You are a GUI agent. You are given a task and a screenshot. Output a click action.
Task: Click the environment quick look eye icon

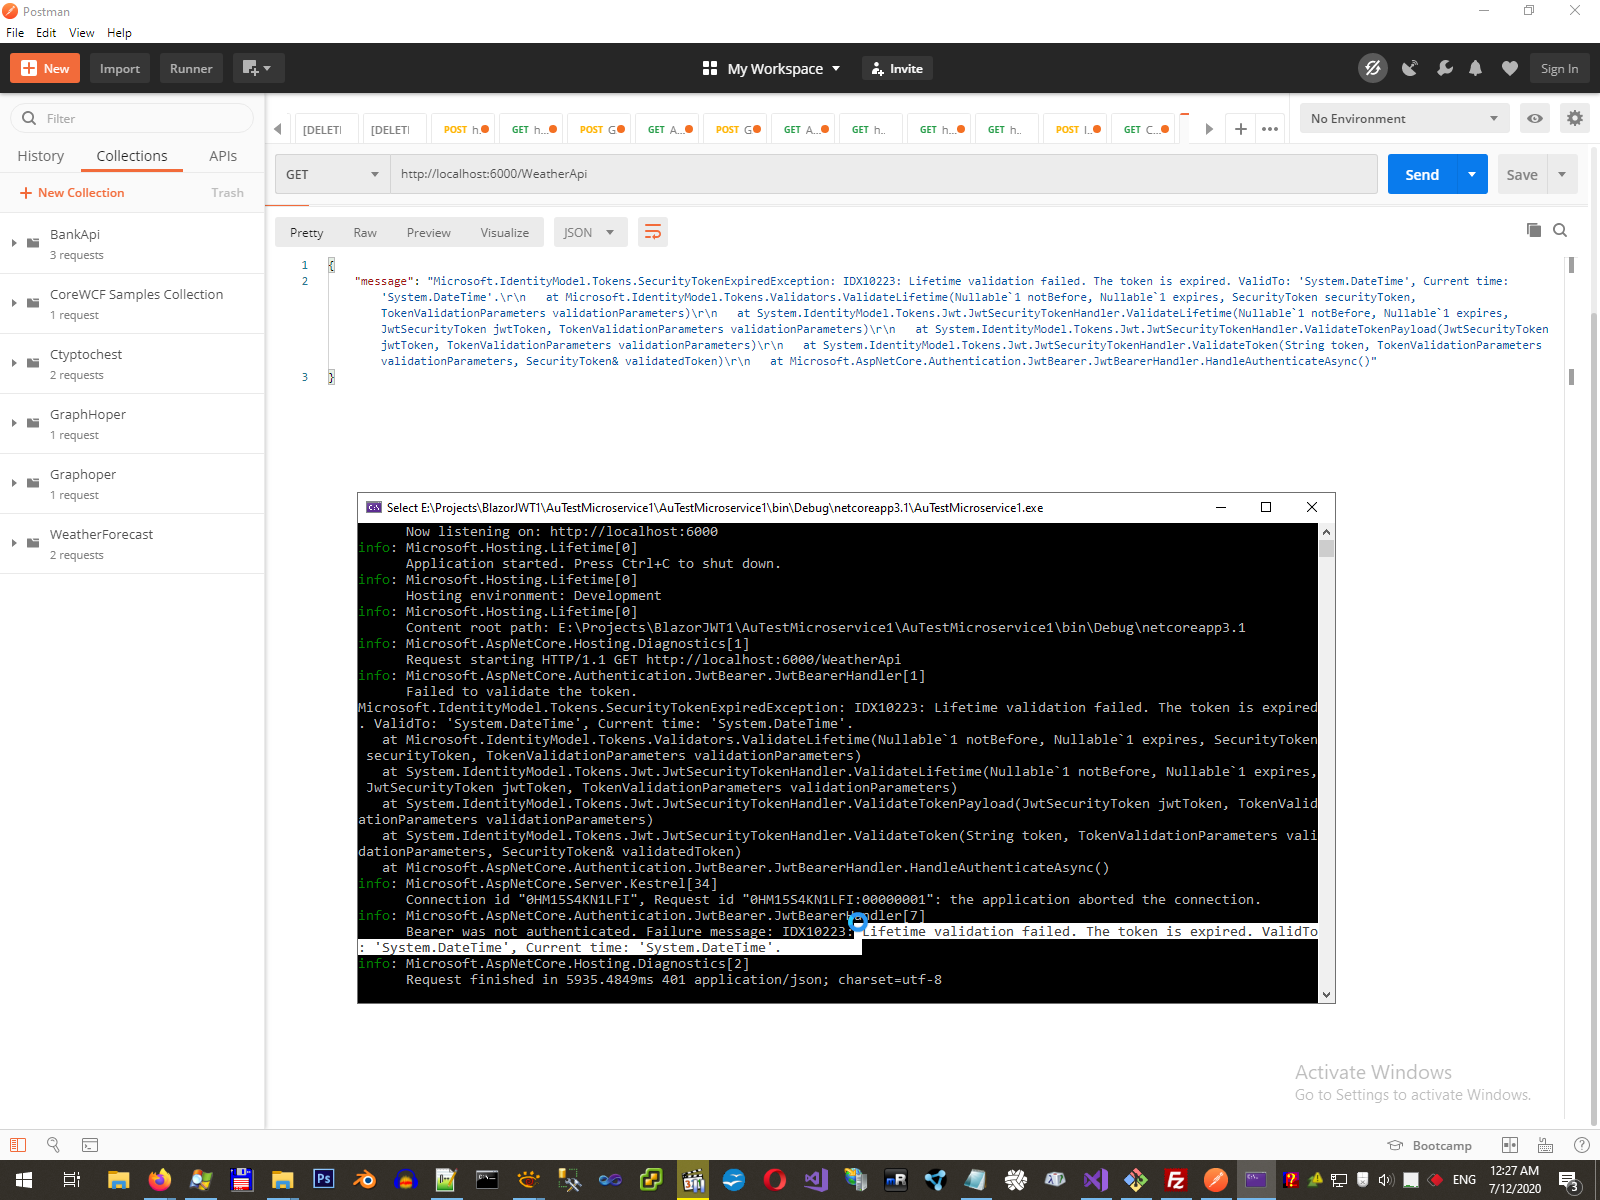coord(1535,118)
